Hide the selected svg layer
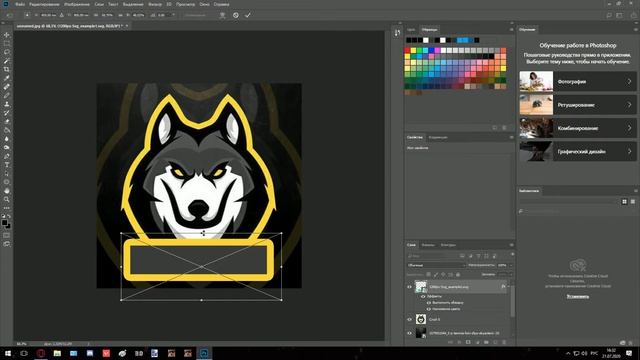 (409, 287)
